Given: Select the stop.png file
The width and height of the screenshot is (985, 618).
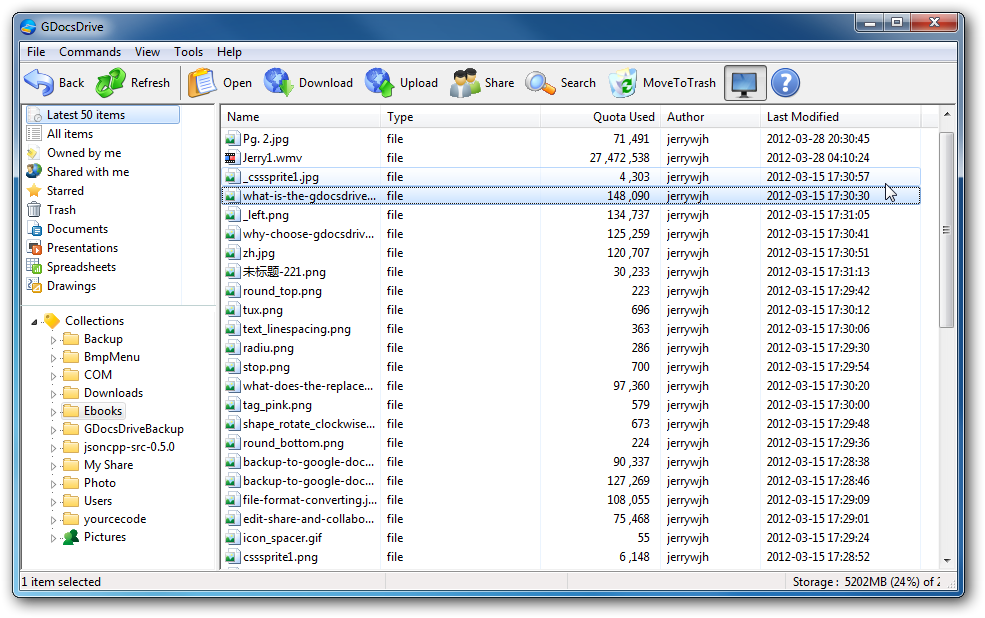Looking at the screenshot, I should 571,367.
